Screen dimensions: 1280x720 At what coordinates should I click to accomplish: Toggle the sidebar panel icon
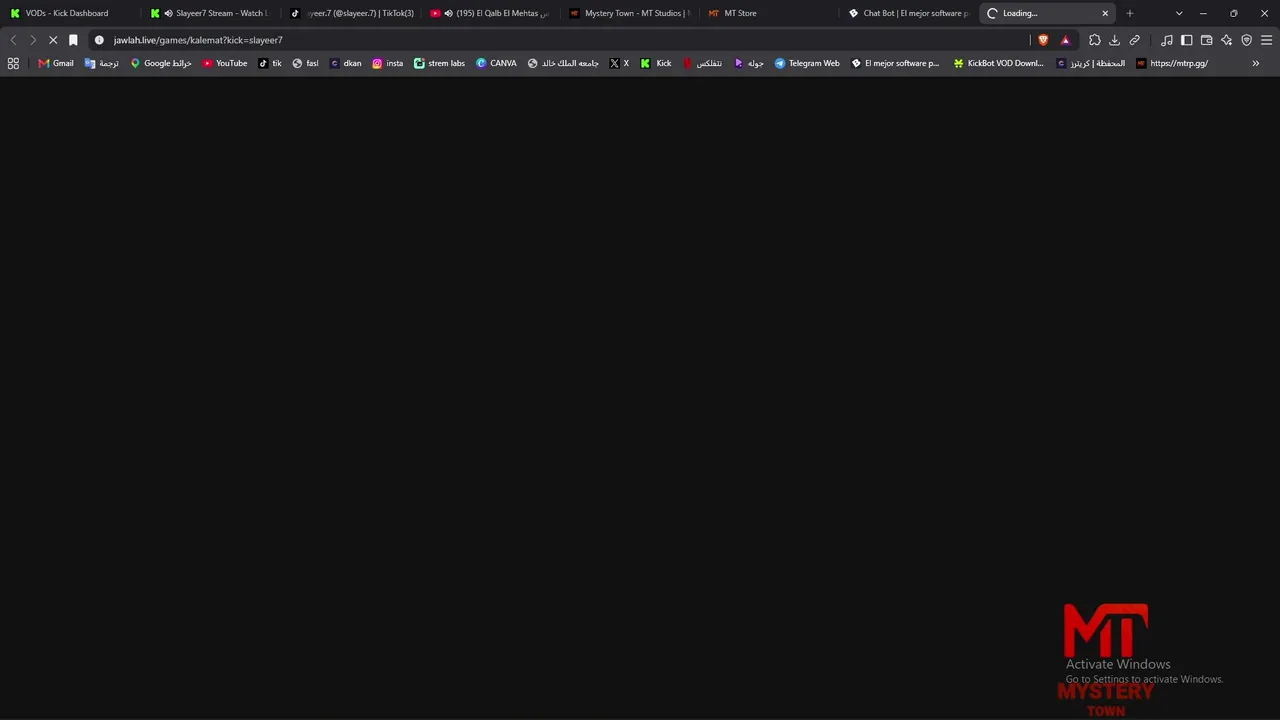coord(1186,40)
